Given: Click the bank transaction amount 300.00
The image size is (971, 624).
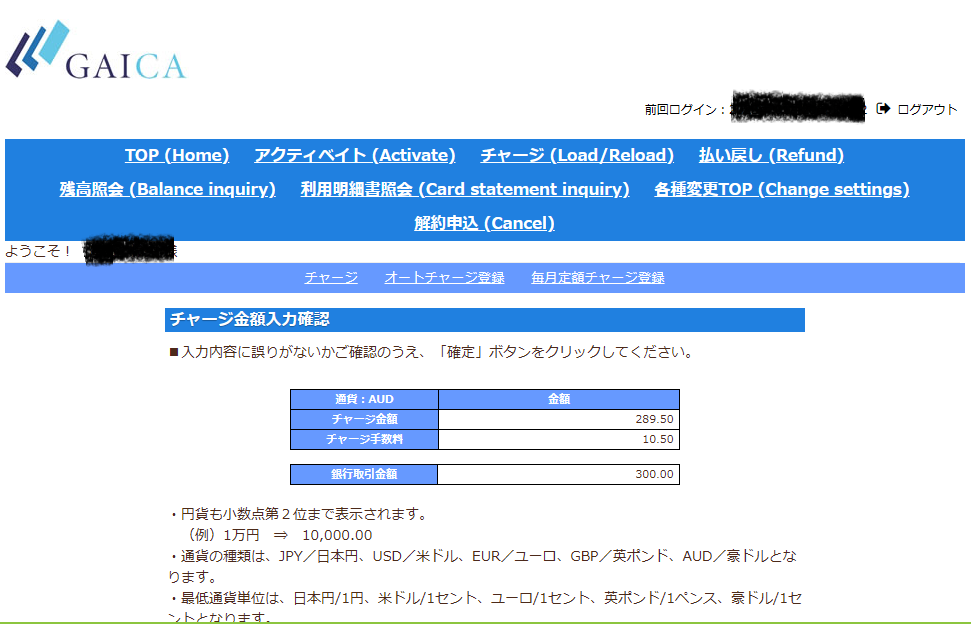Looking at the screenshot, I should (x=655, y=474).
